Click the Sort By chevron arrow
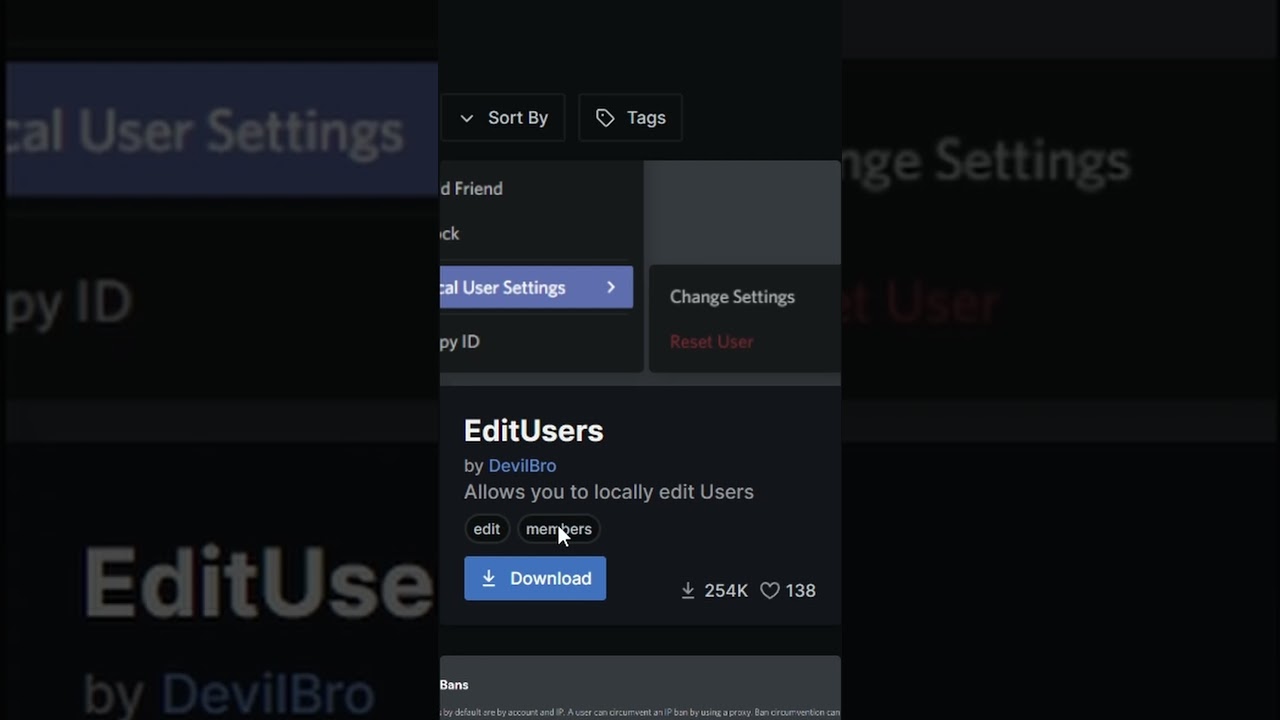Screen dimensions: 1280x720 (466, 118)
